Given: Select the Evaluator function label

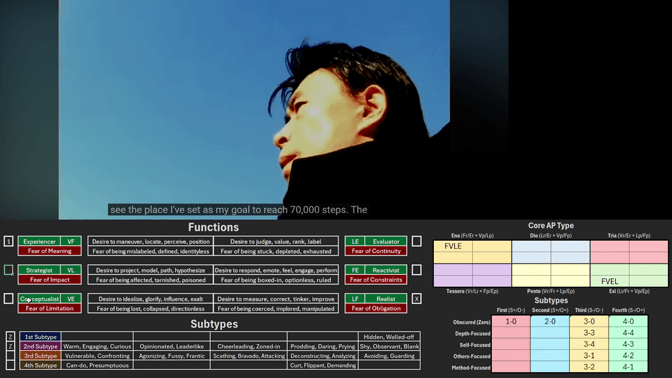Looking at the screenshot, I should coord(386,241).
